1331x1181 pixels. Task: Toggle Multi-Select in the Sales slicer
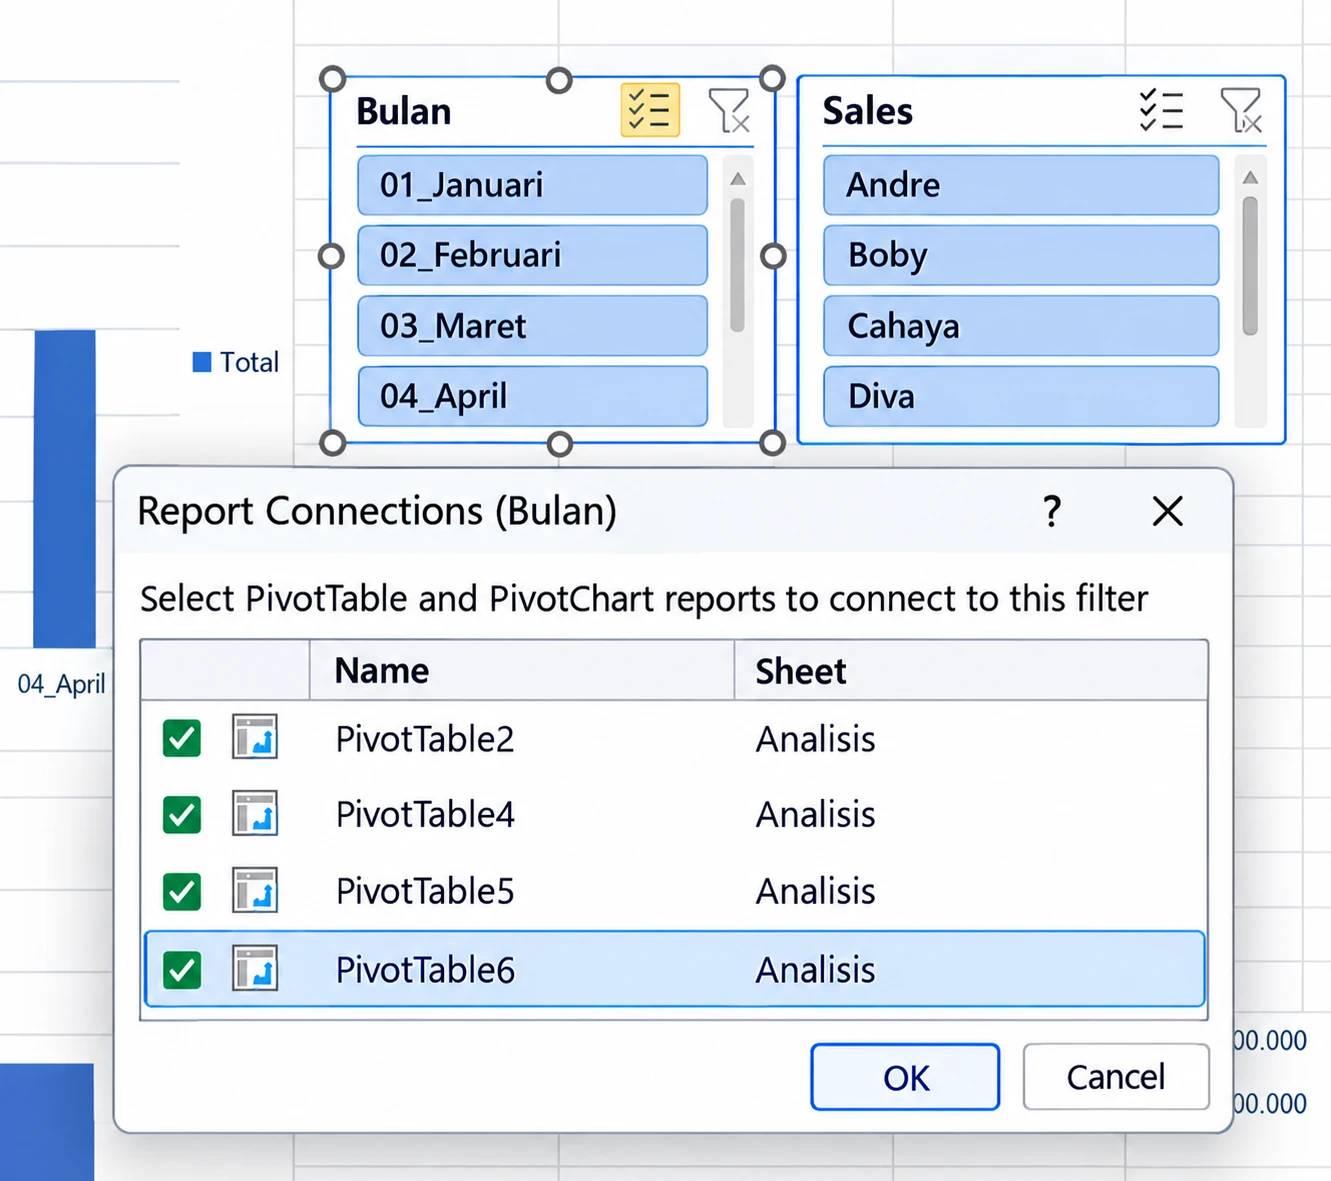click(x=1161, y=110)
